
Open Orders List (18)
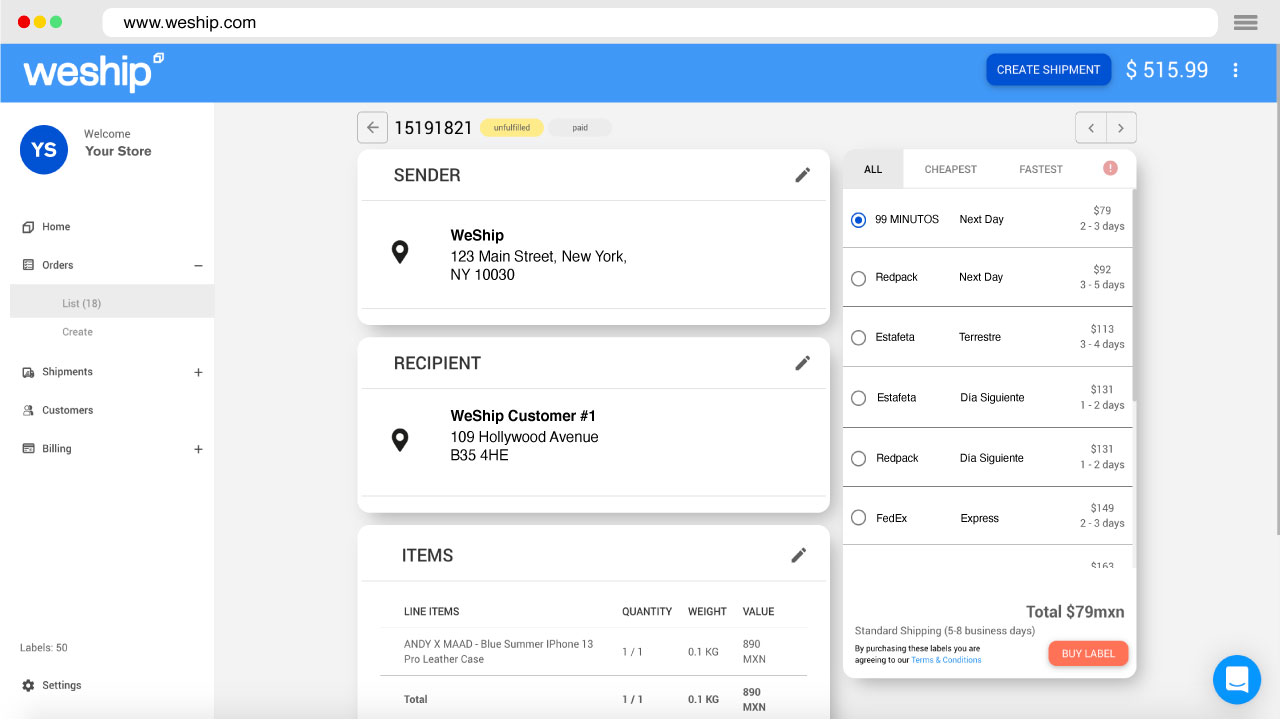pos(112,302)
